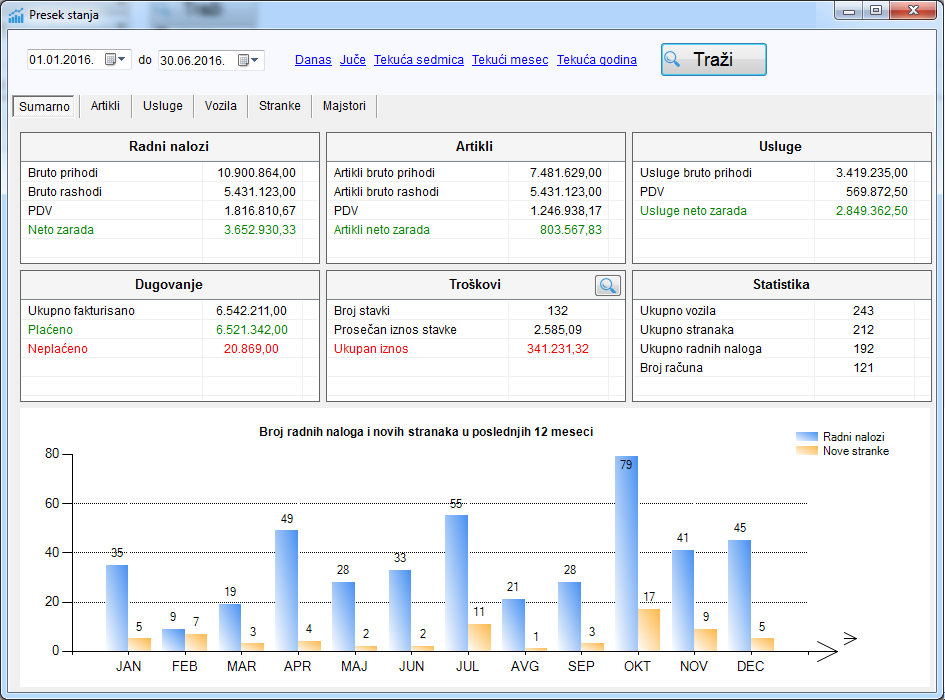945x700 pixels.
Task: Click the Usluge bruto prihodi value 3.419.235,00
Action: click(x=871, y=173)
